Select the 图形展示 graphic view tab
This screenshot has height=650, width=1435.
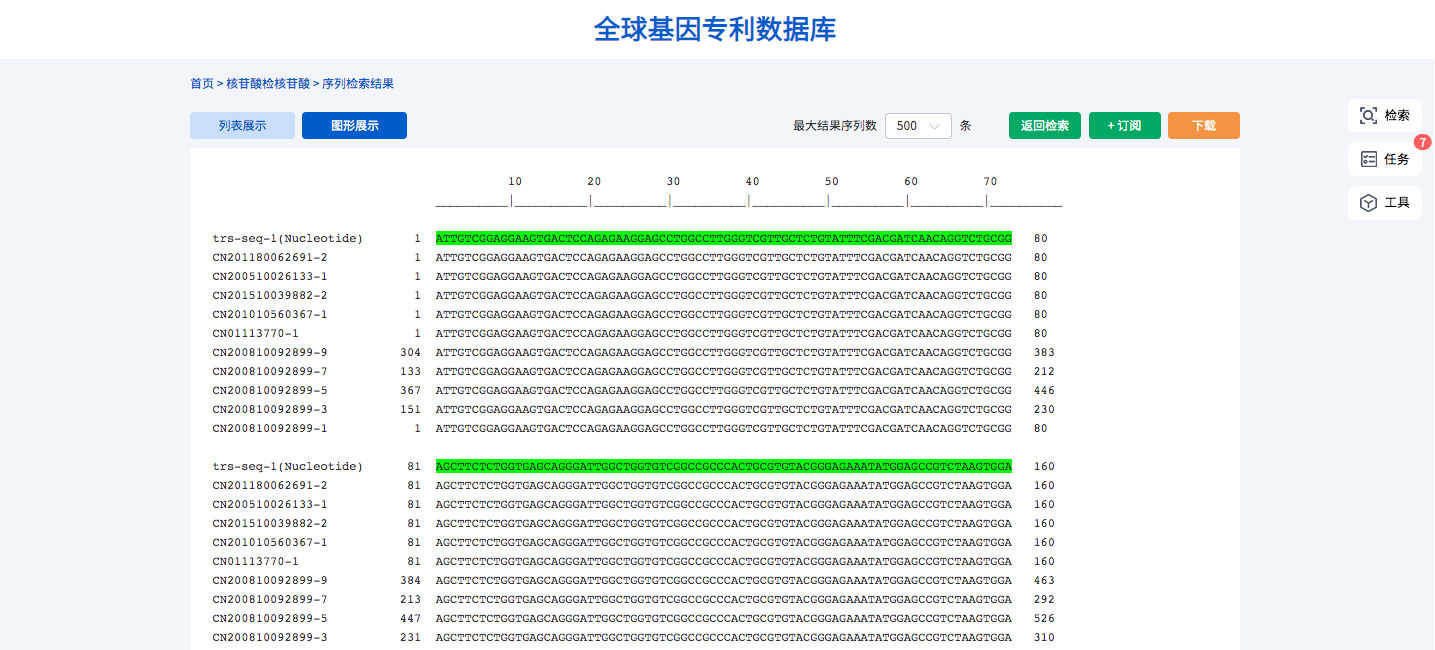coord(354,126)
